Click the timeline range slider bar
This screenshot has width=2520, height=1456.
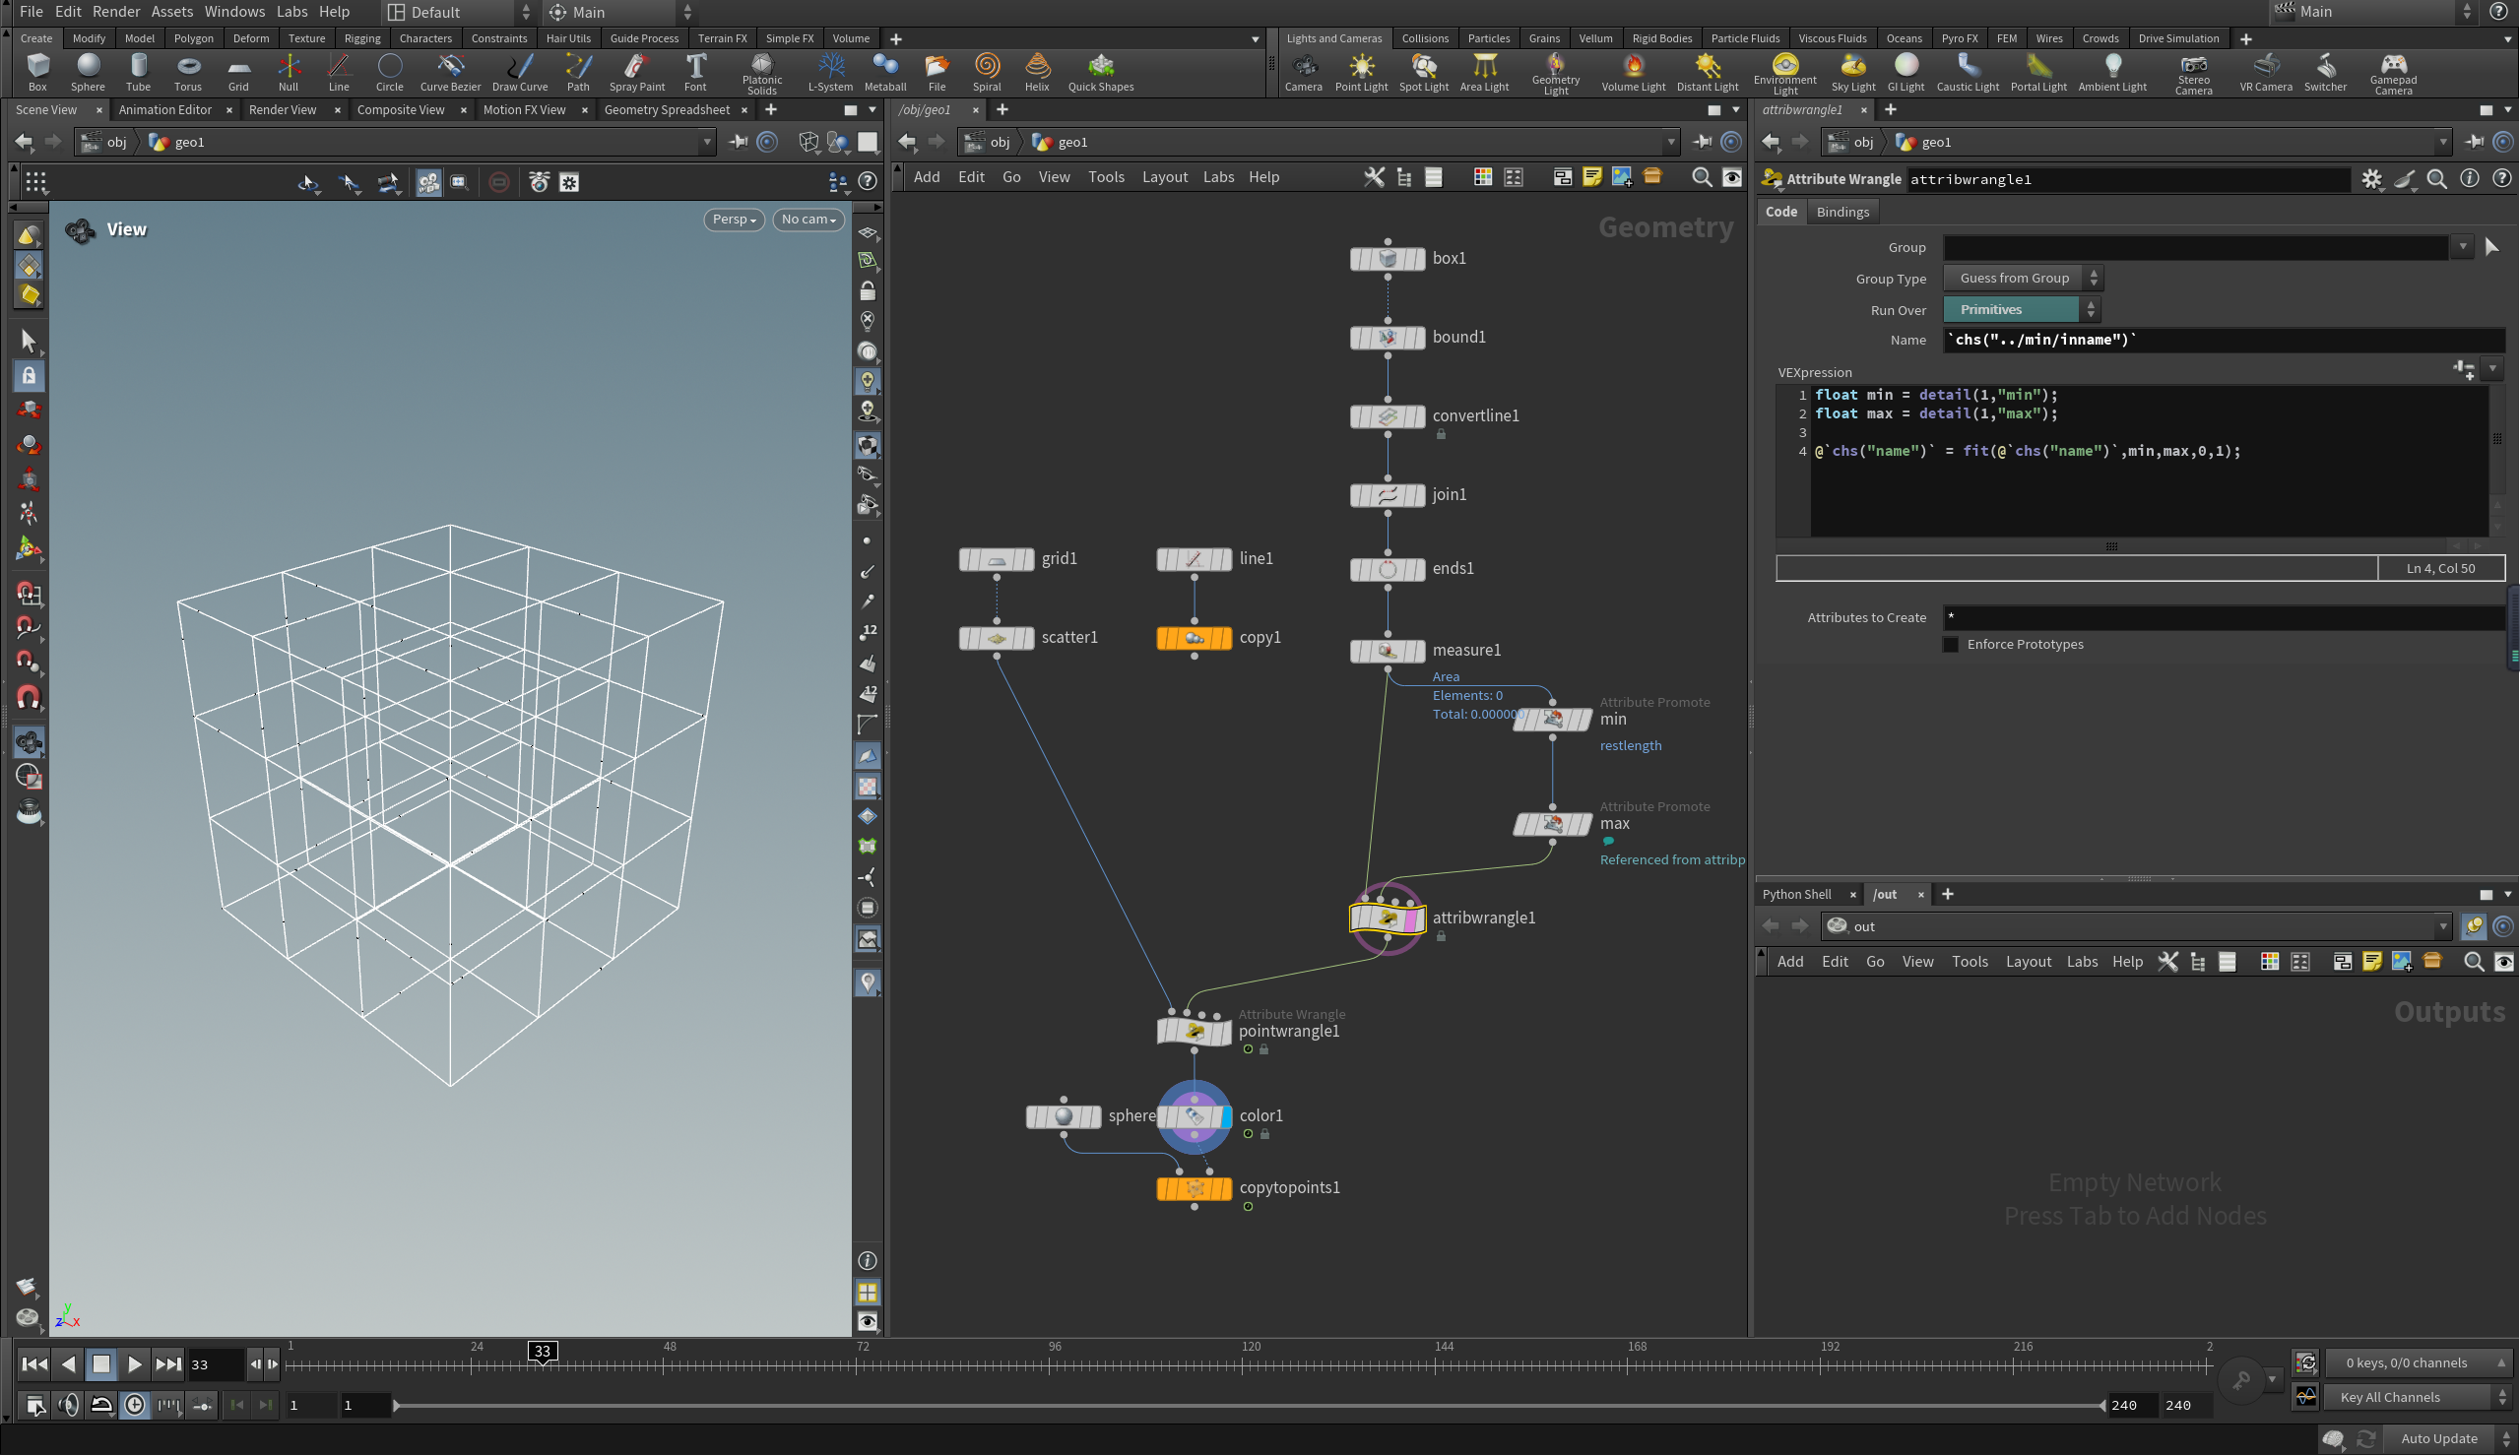coord(1248,1406)
